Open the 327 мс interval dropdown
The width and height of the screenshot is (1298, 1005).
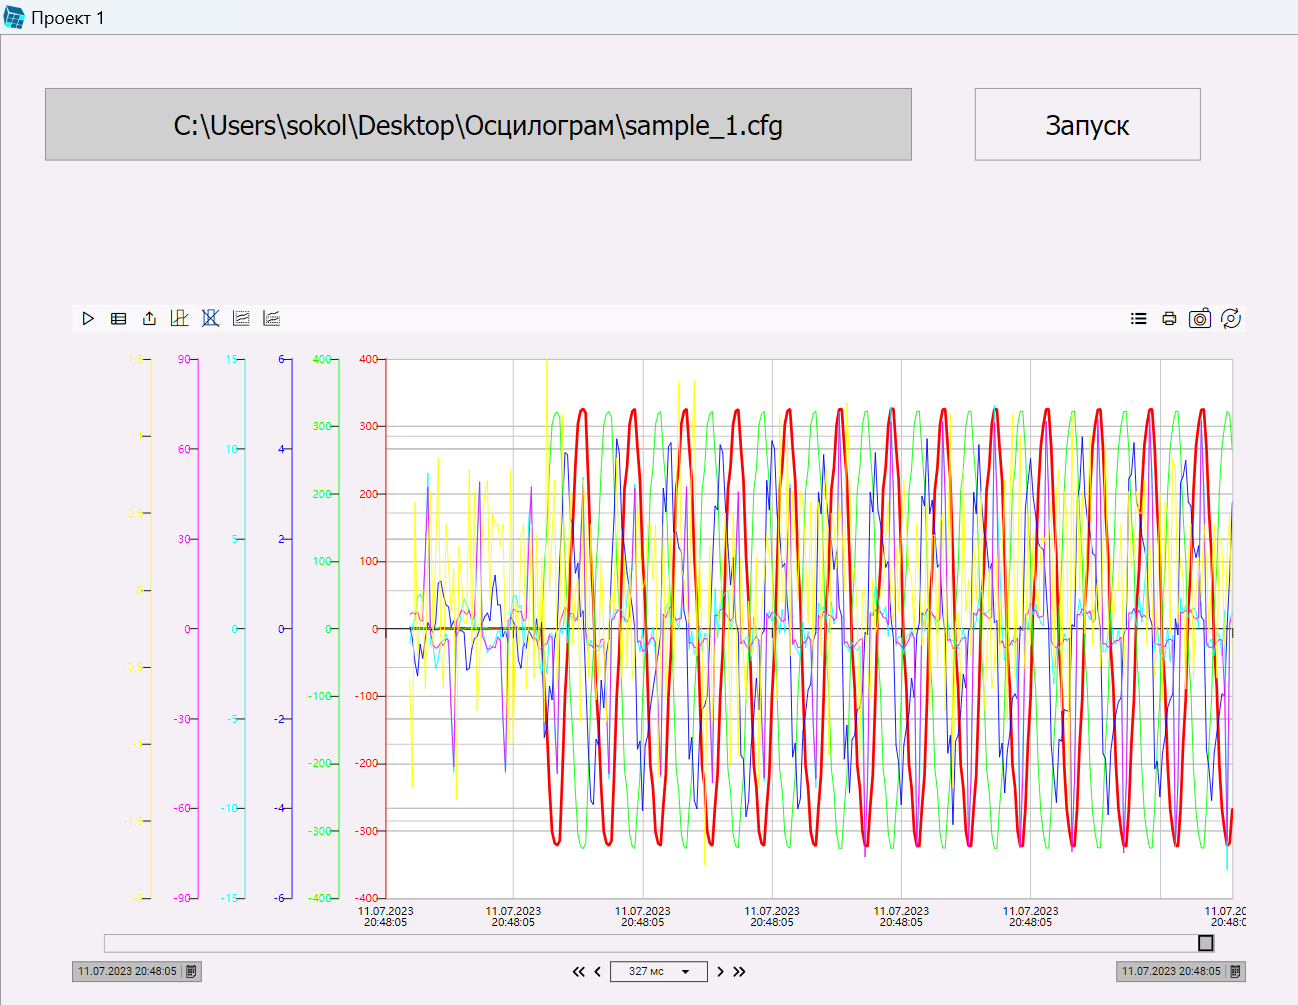(685, 972)
